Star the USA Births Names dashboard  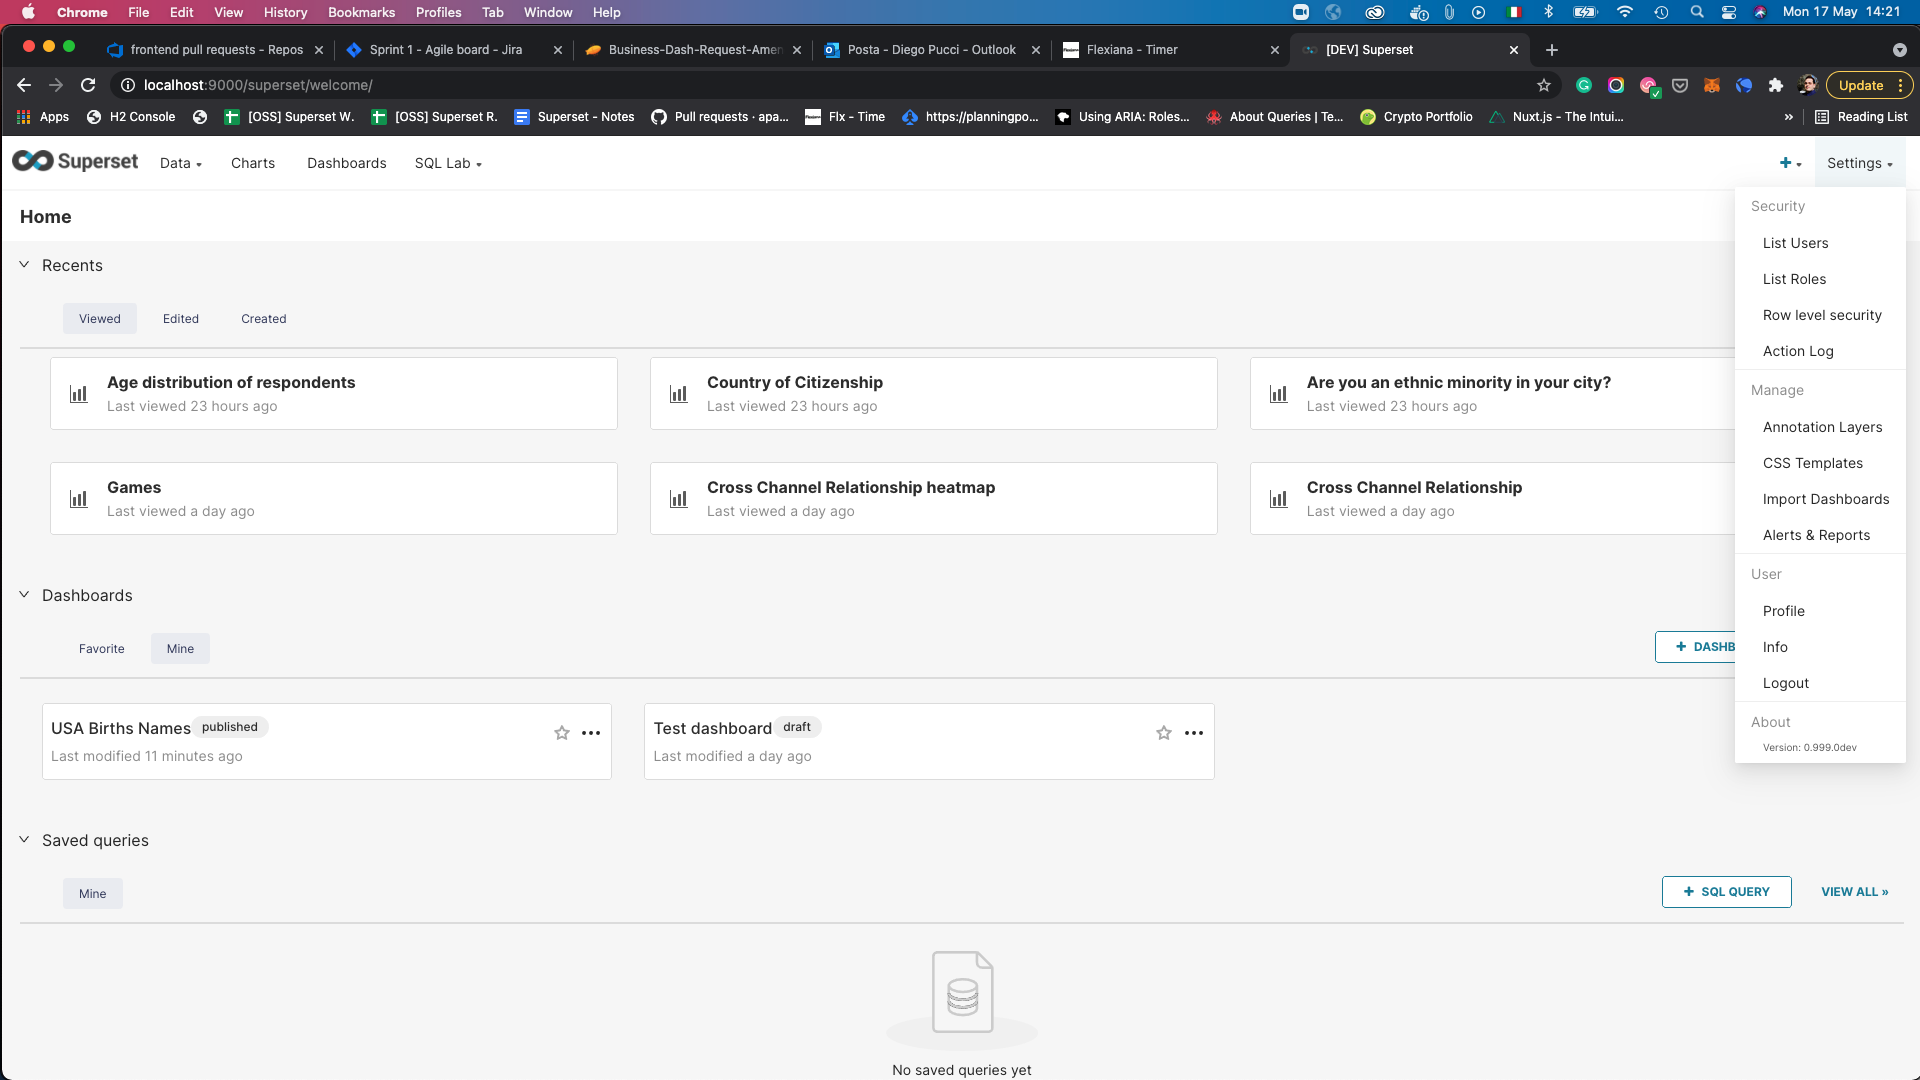(x=562, y=733)
